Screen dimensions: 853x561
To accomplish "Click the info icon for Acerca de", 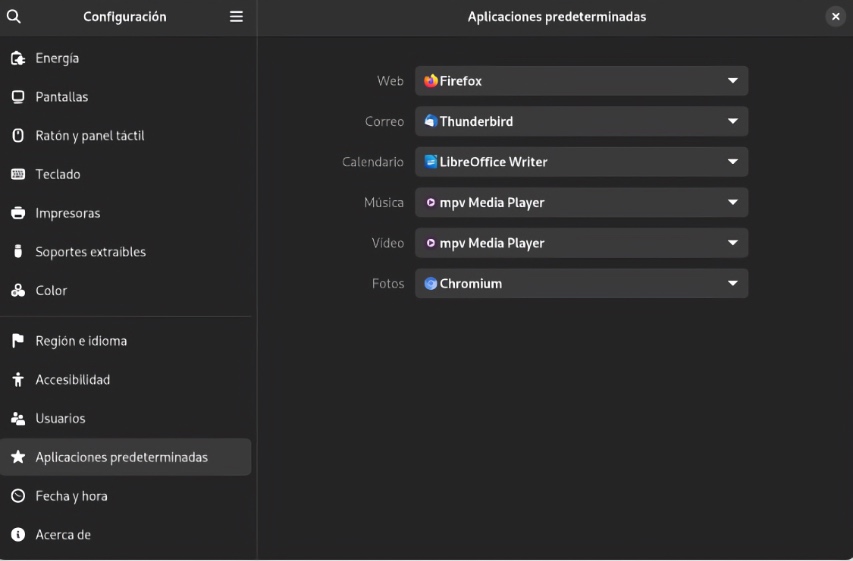I will tap(18, 534).
